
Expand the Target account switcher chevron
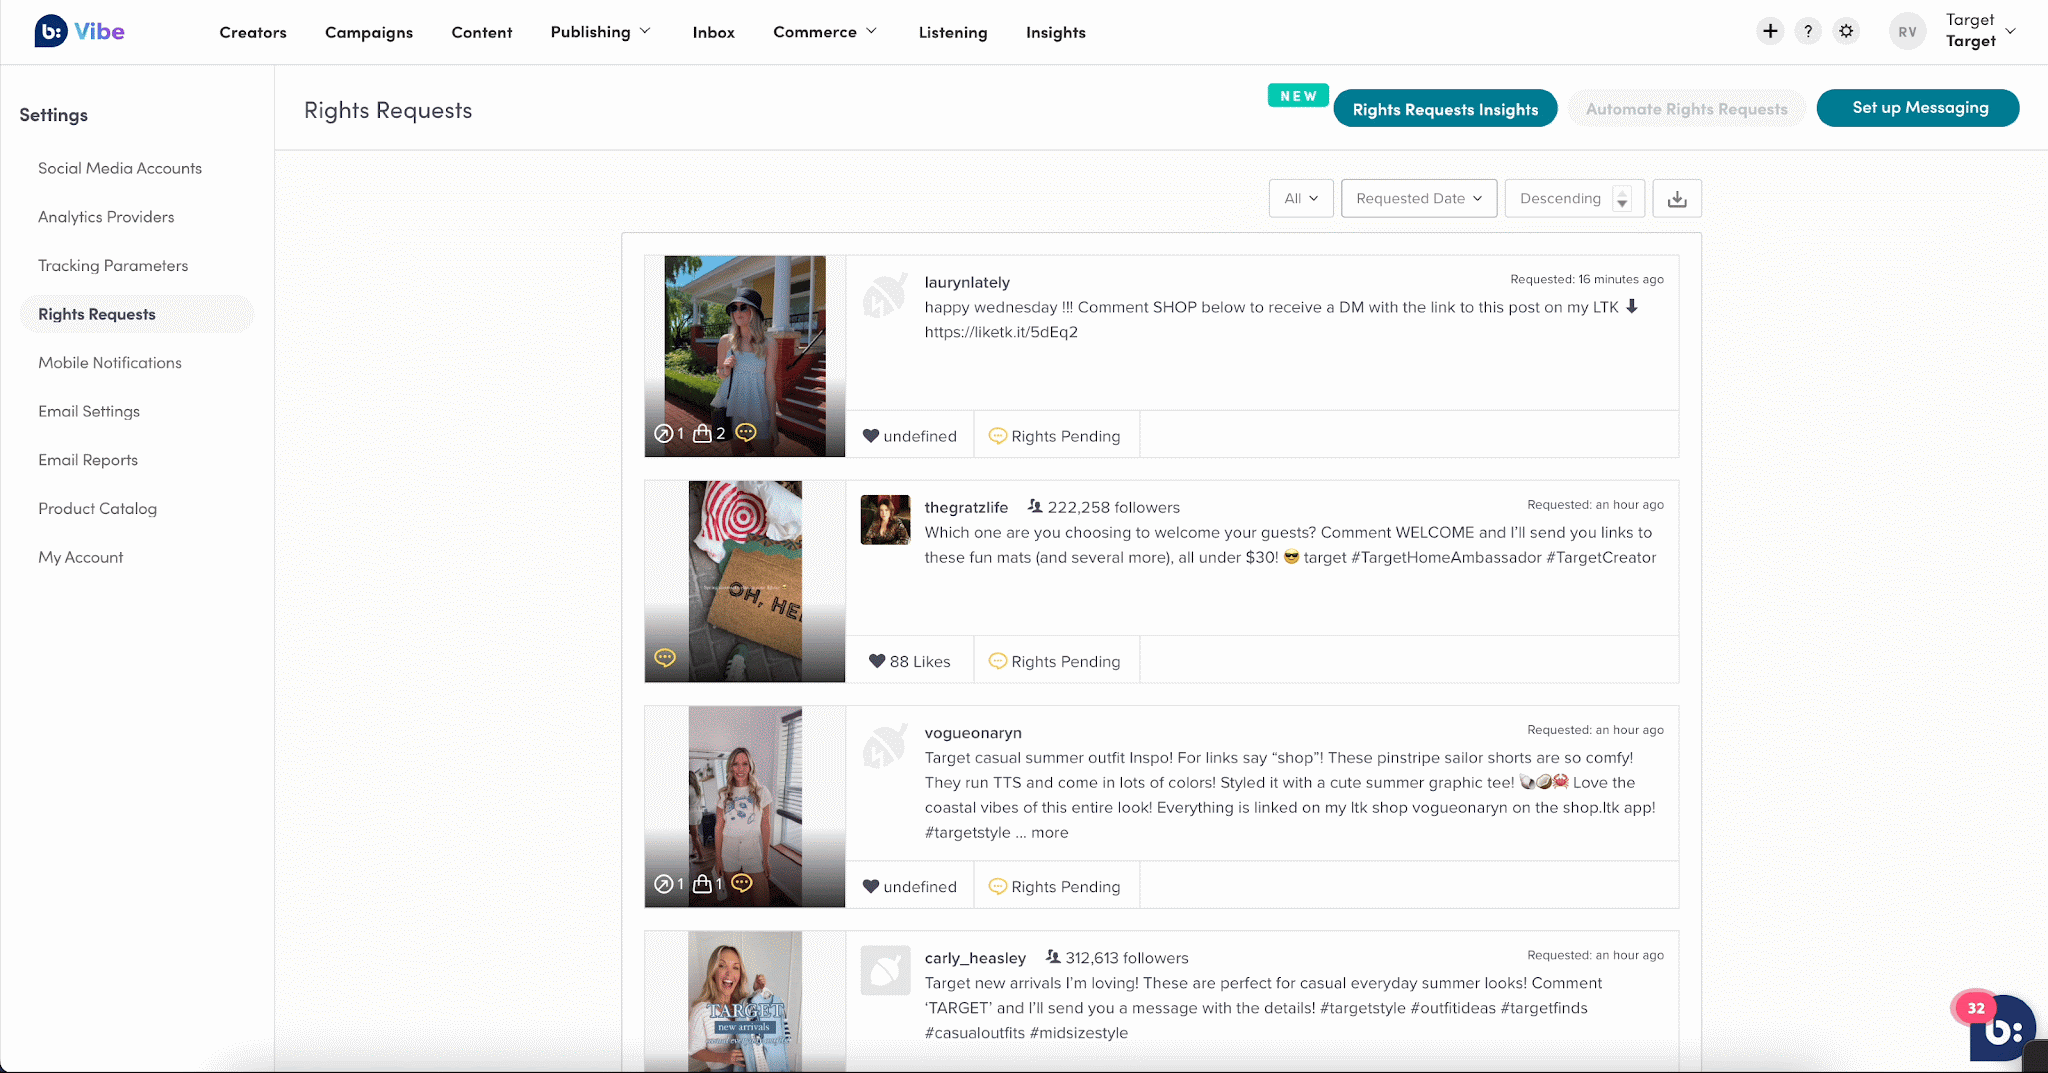(x=2010, y=31)
